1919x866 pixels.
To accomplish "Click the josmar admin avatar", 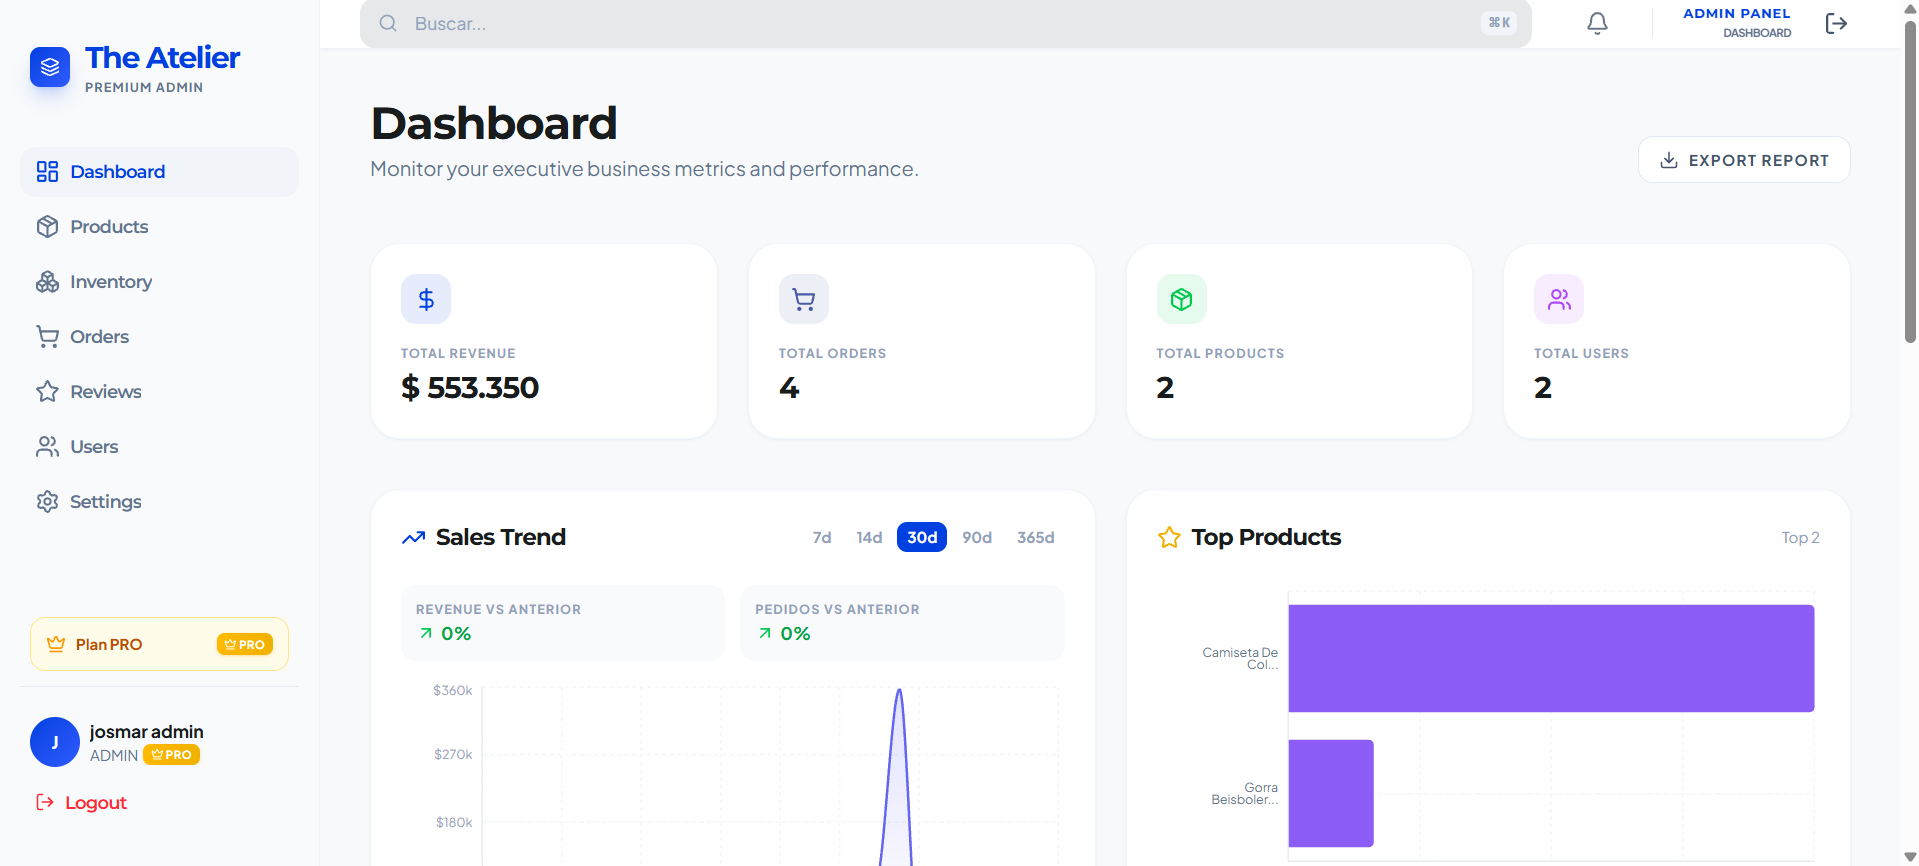I will 55,742.
